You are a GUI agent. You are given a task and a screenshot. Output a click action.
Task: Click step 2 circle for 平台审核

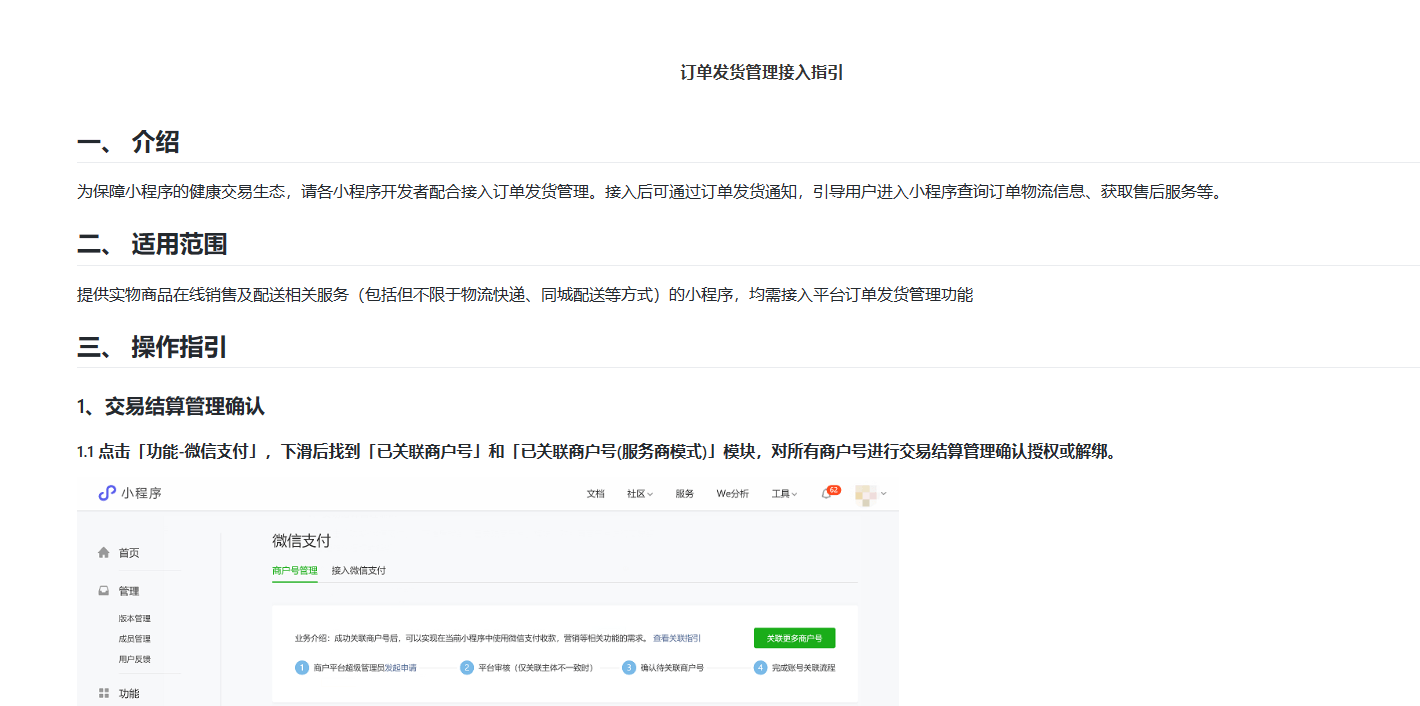pyautogui.click(x=466, y=667)
